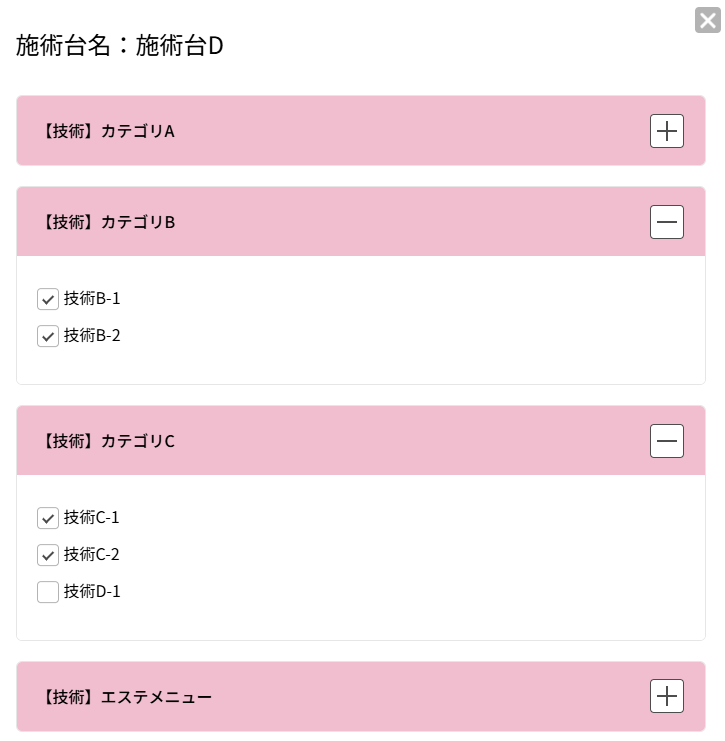Click the 技術B-1 label text
This screenshot has height=741, width=725.
coord(92,298)
